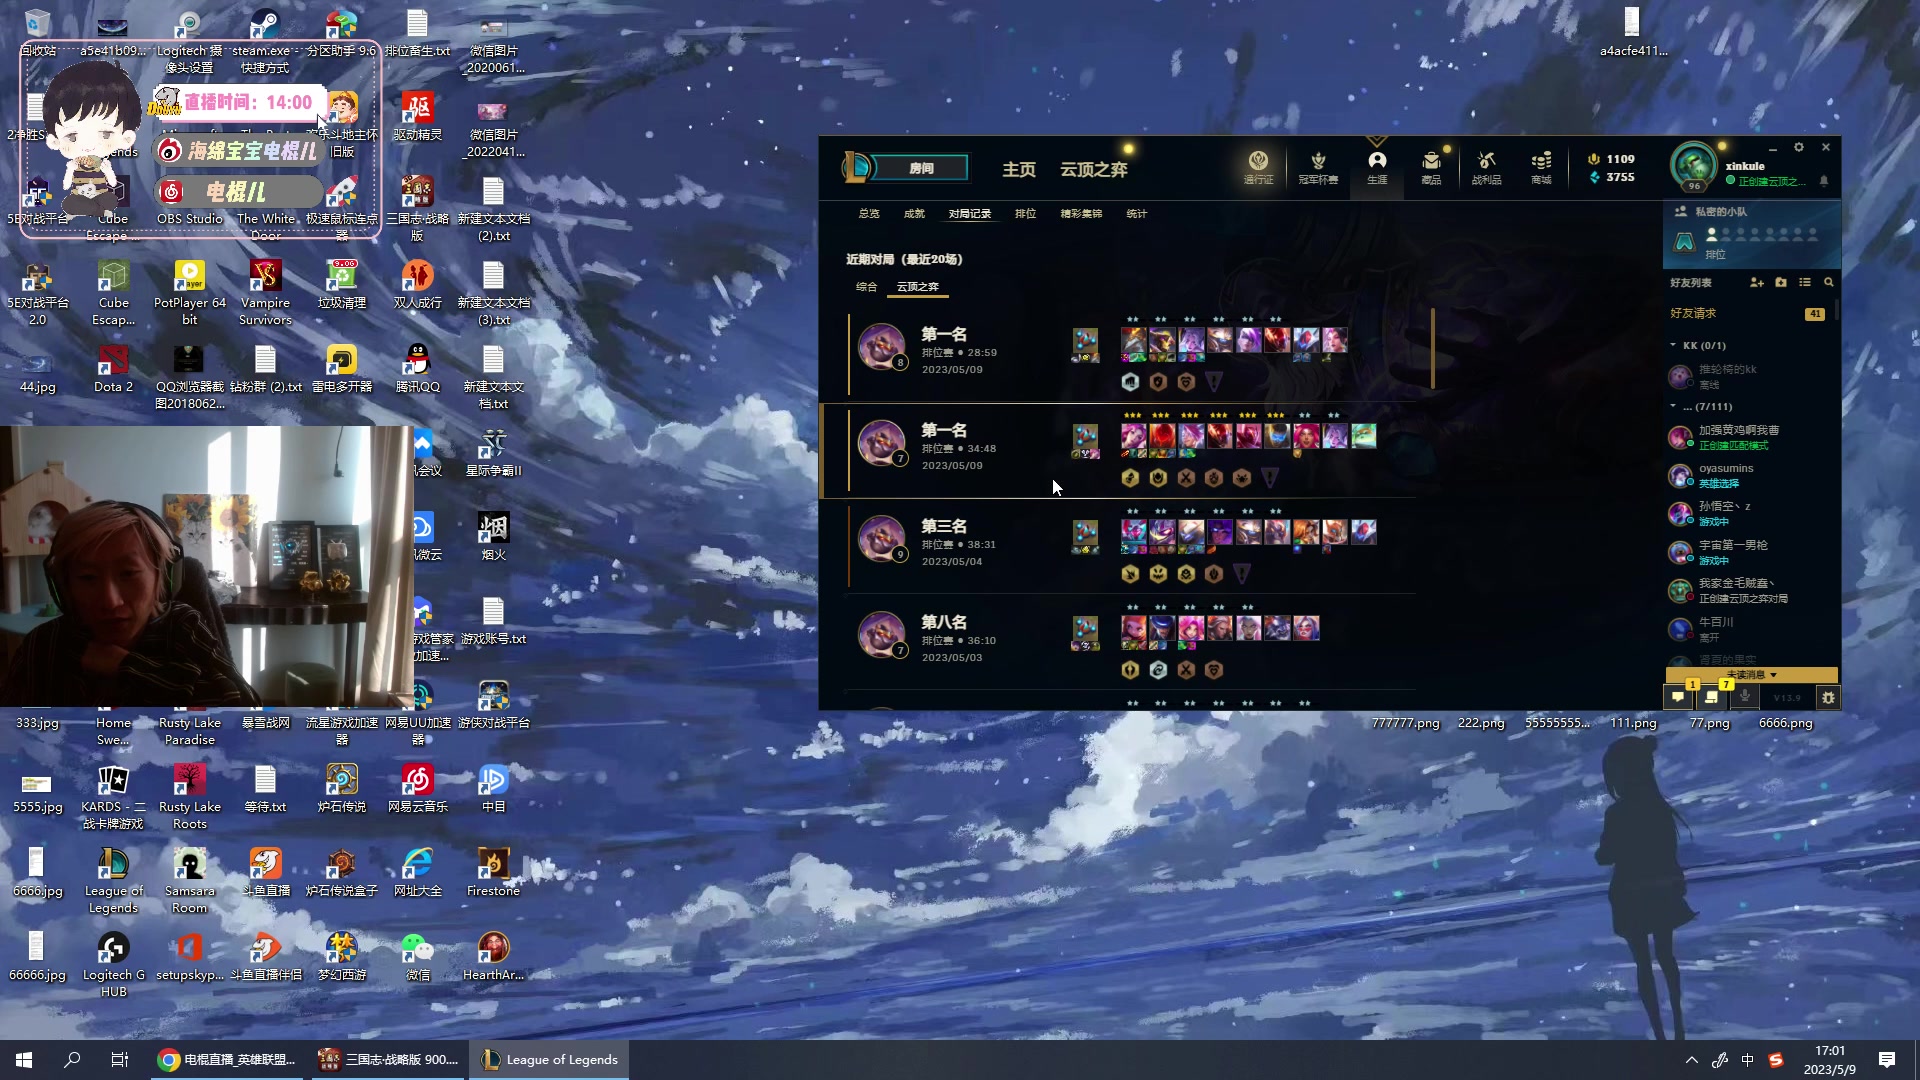Open 三国志·战略版 taskbar item
1920x1080 pixels.
388,1060
